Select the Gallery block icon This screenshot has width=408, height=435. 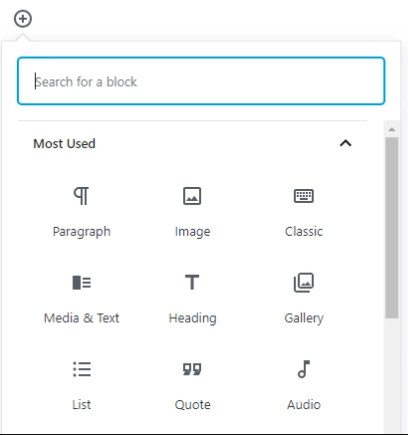pos(304,283)
